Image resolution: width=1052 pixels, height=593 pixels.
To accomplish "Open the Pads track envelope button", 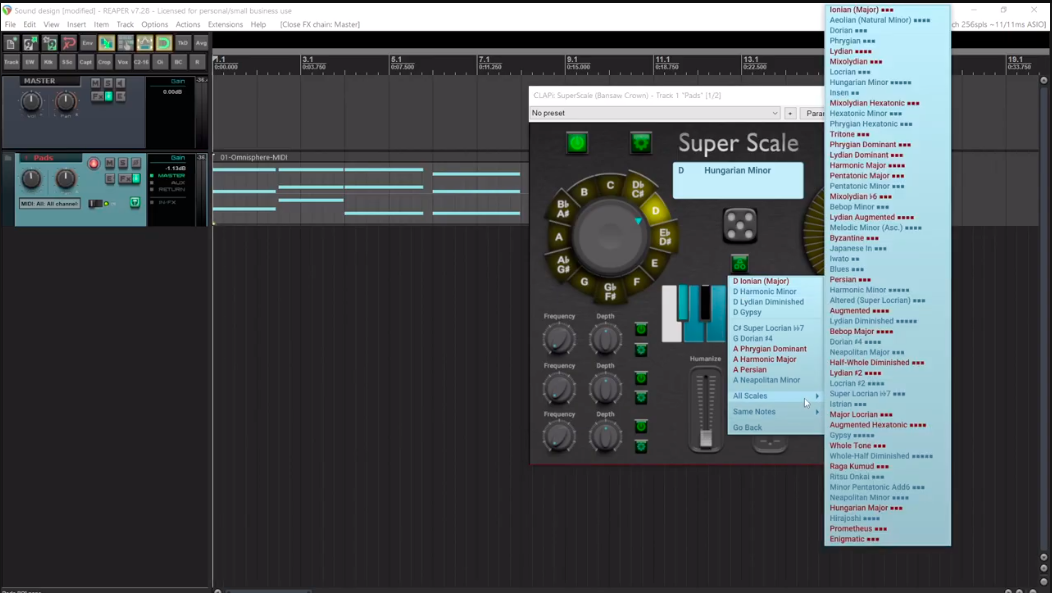I will (x=110, y=178).
